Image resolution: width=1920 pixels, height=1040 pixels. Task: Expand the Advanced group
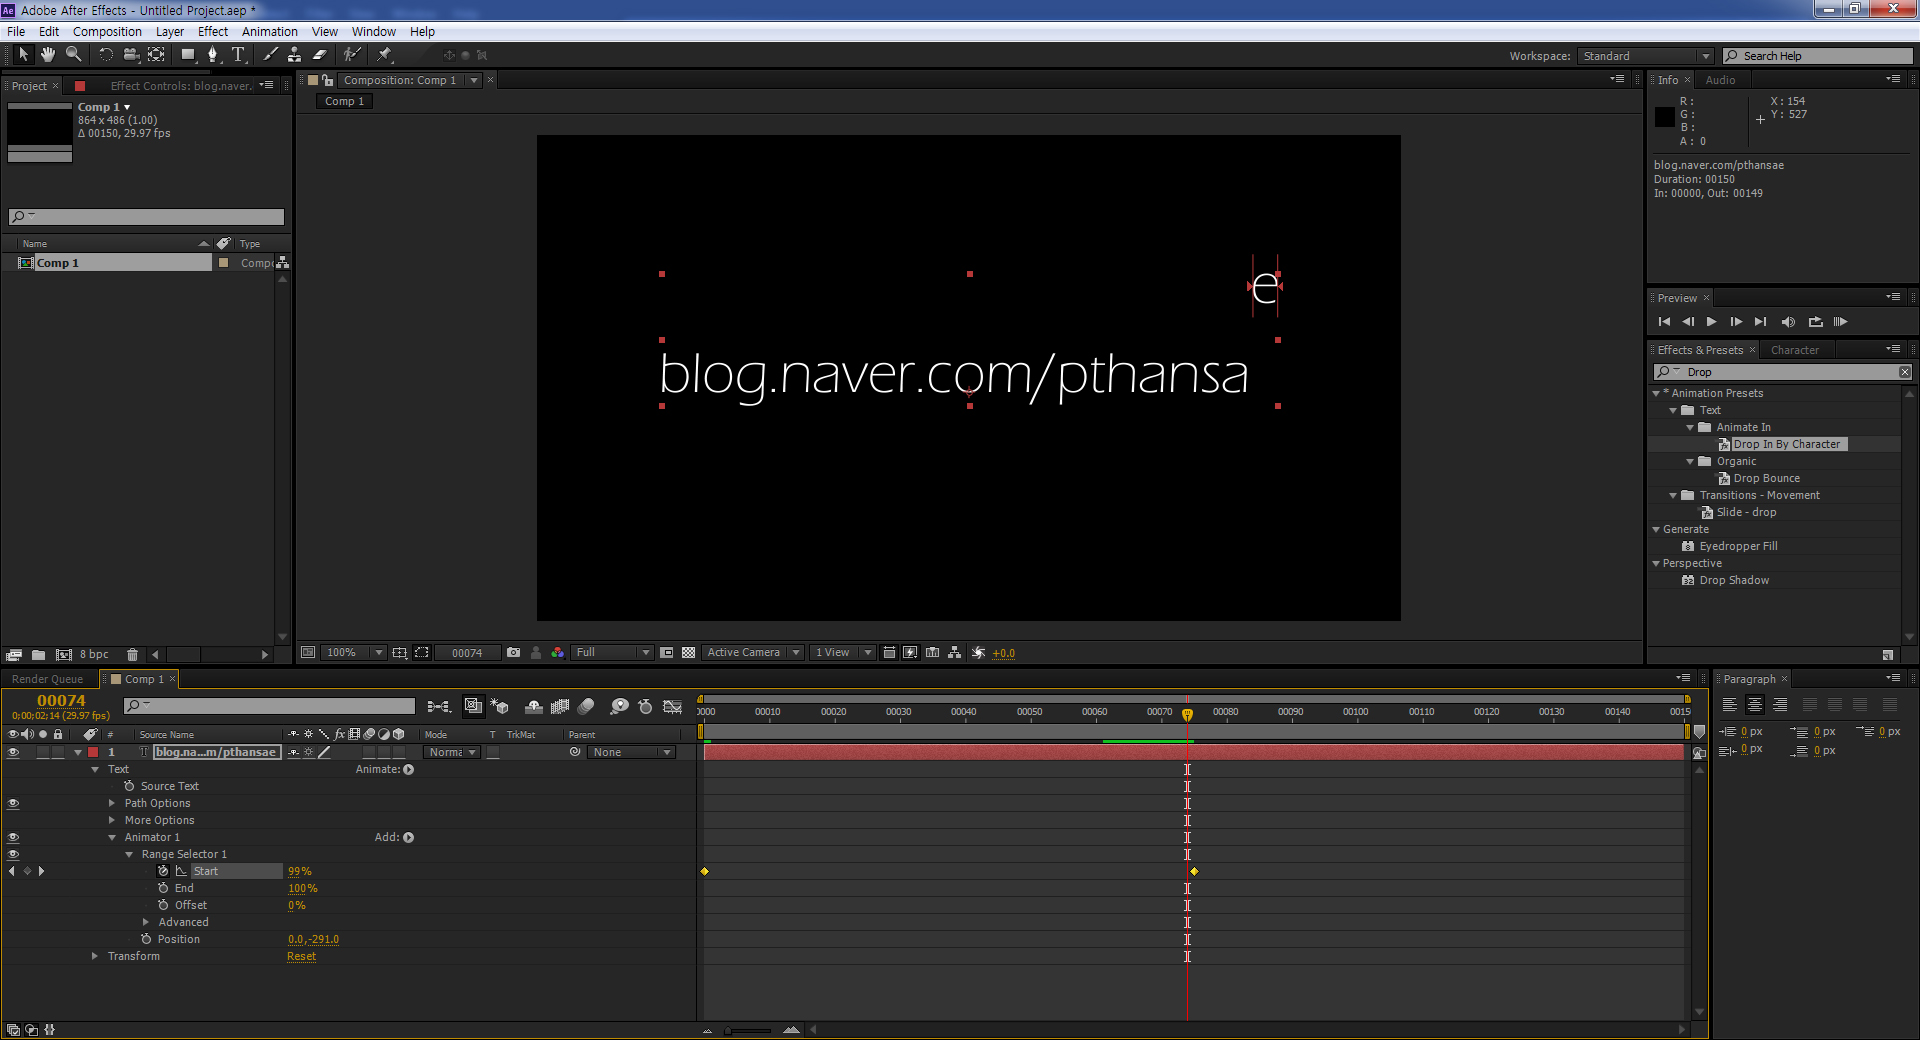(146, 922)
